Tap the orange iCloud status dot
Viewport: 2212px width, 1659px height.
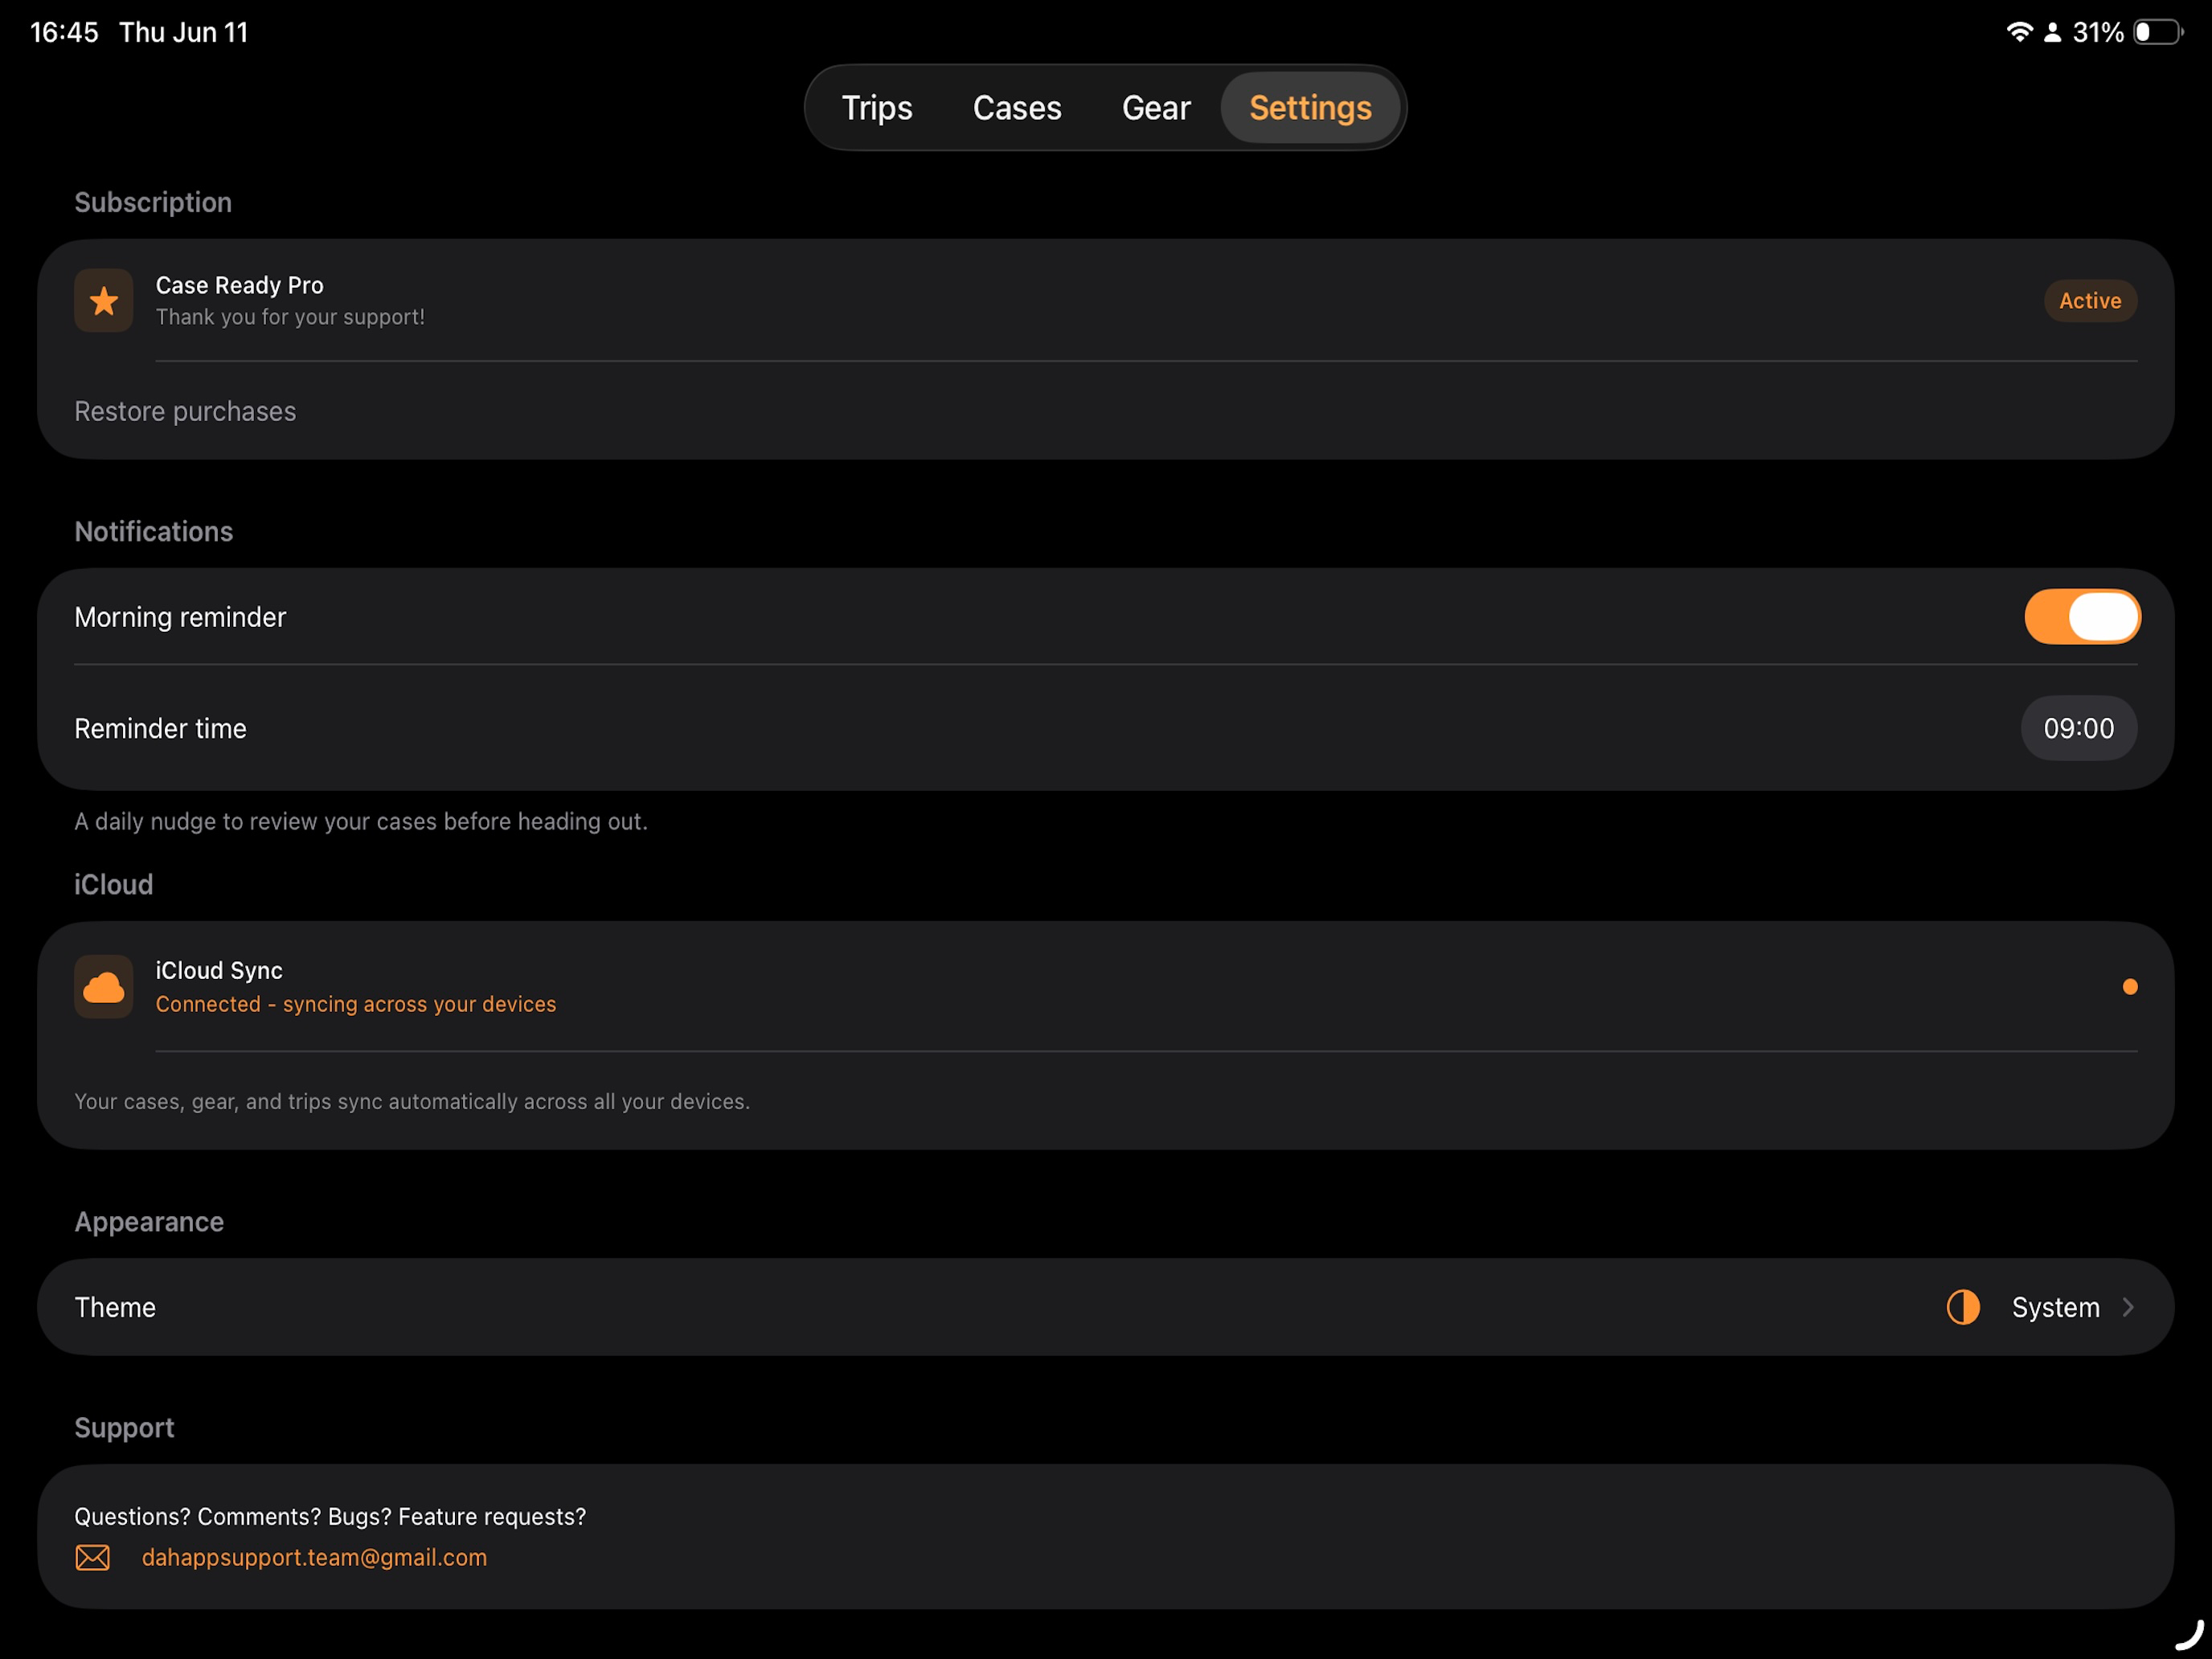[2130, 987]
